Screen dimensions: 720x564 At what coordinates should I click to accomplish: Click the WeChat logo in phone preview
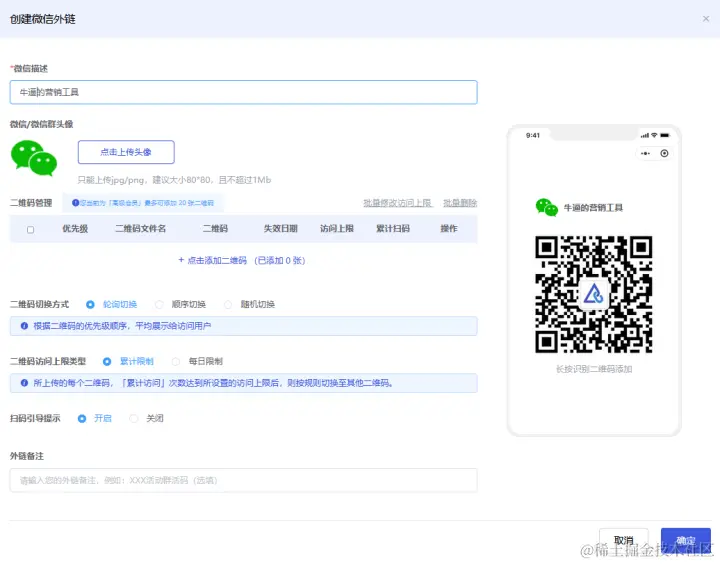coord(546,208)
